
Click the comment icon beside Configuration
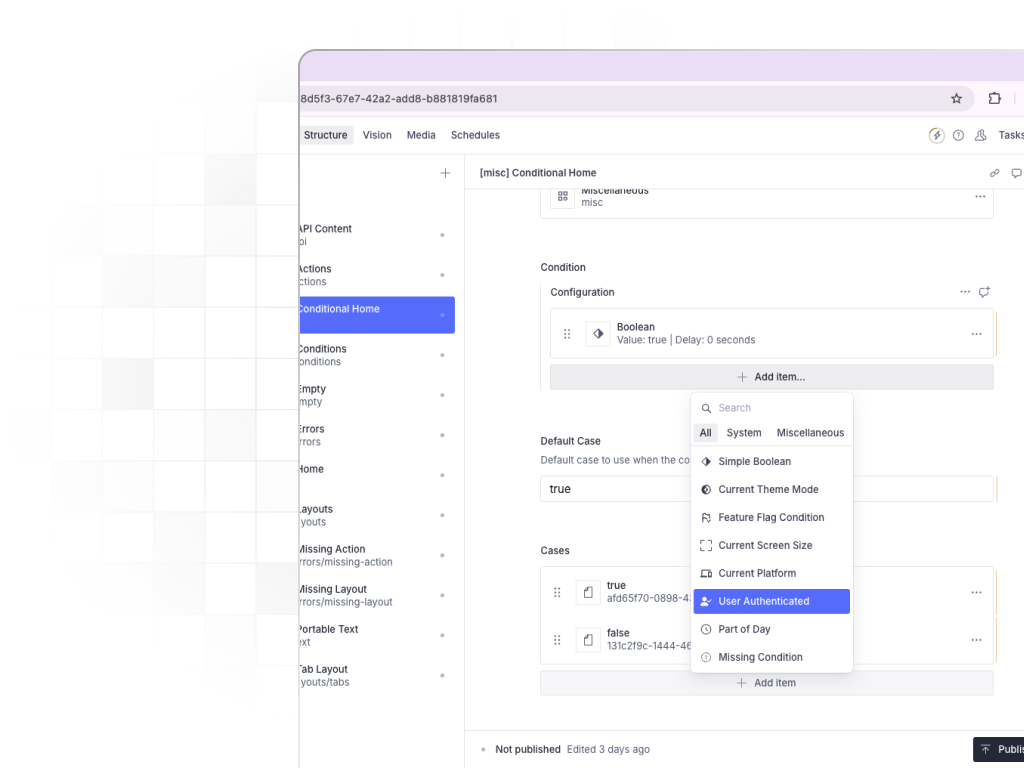pyautogui.click(x=984, y=292)
